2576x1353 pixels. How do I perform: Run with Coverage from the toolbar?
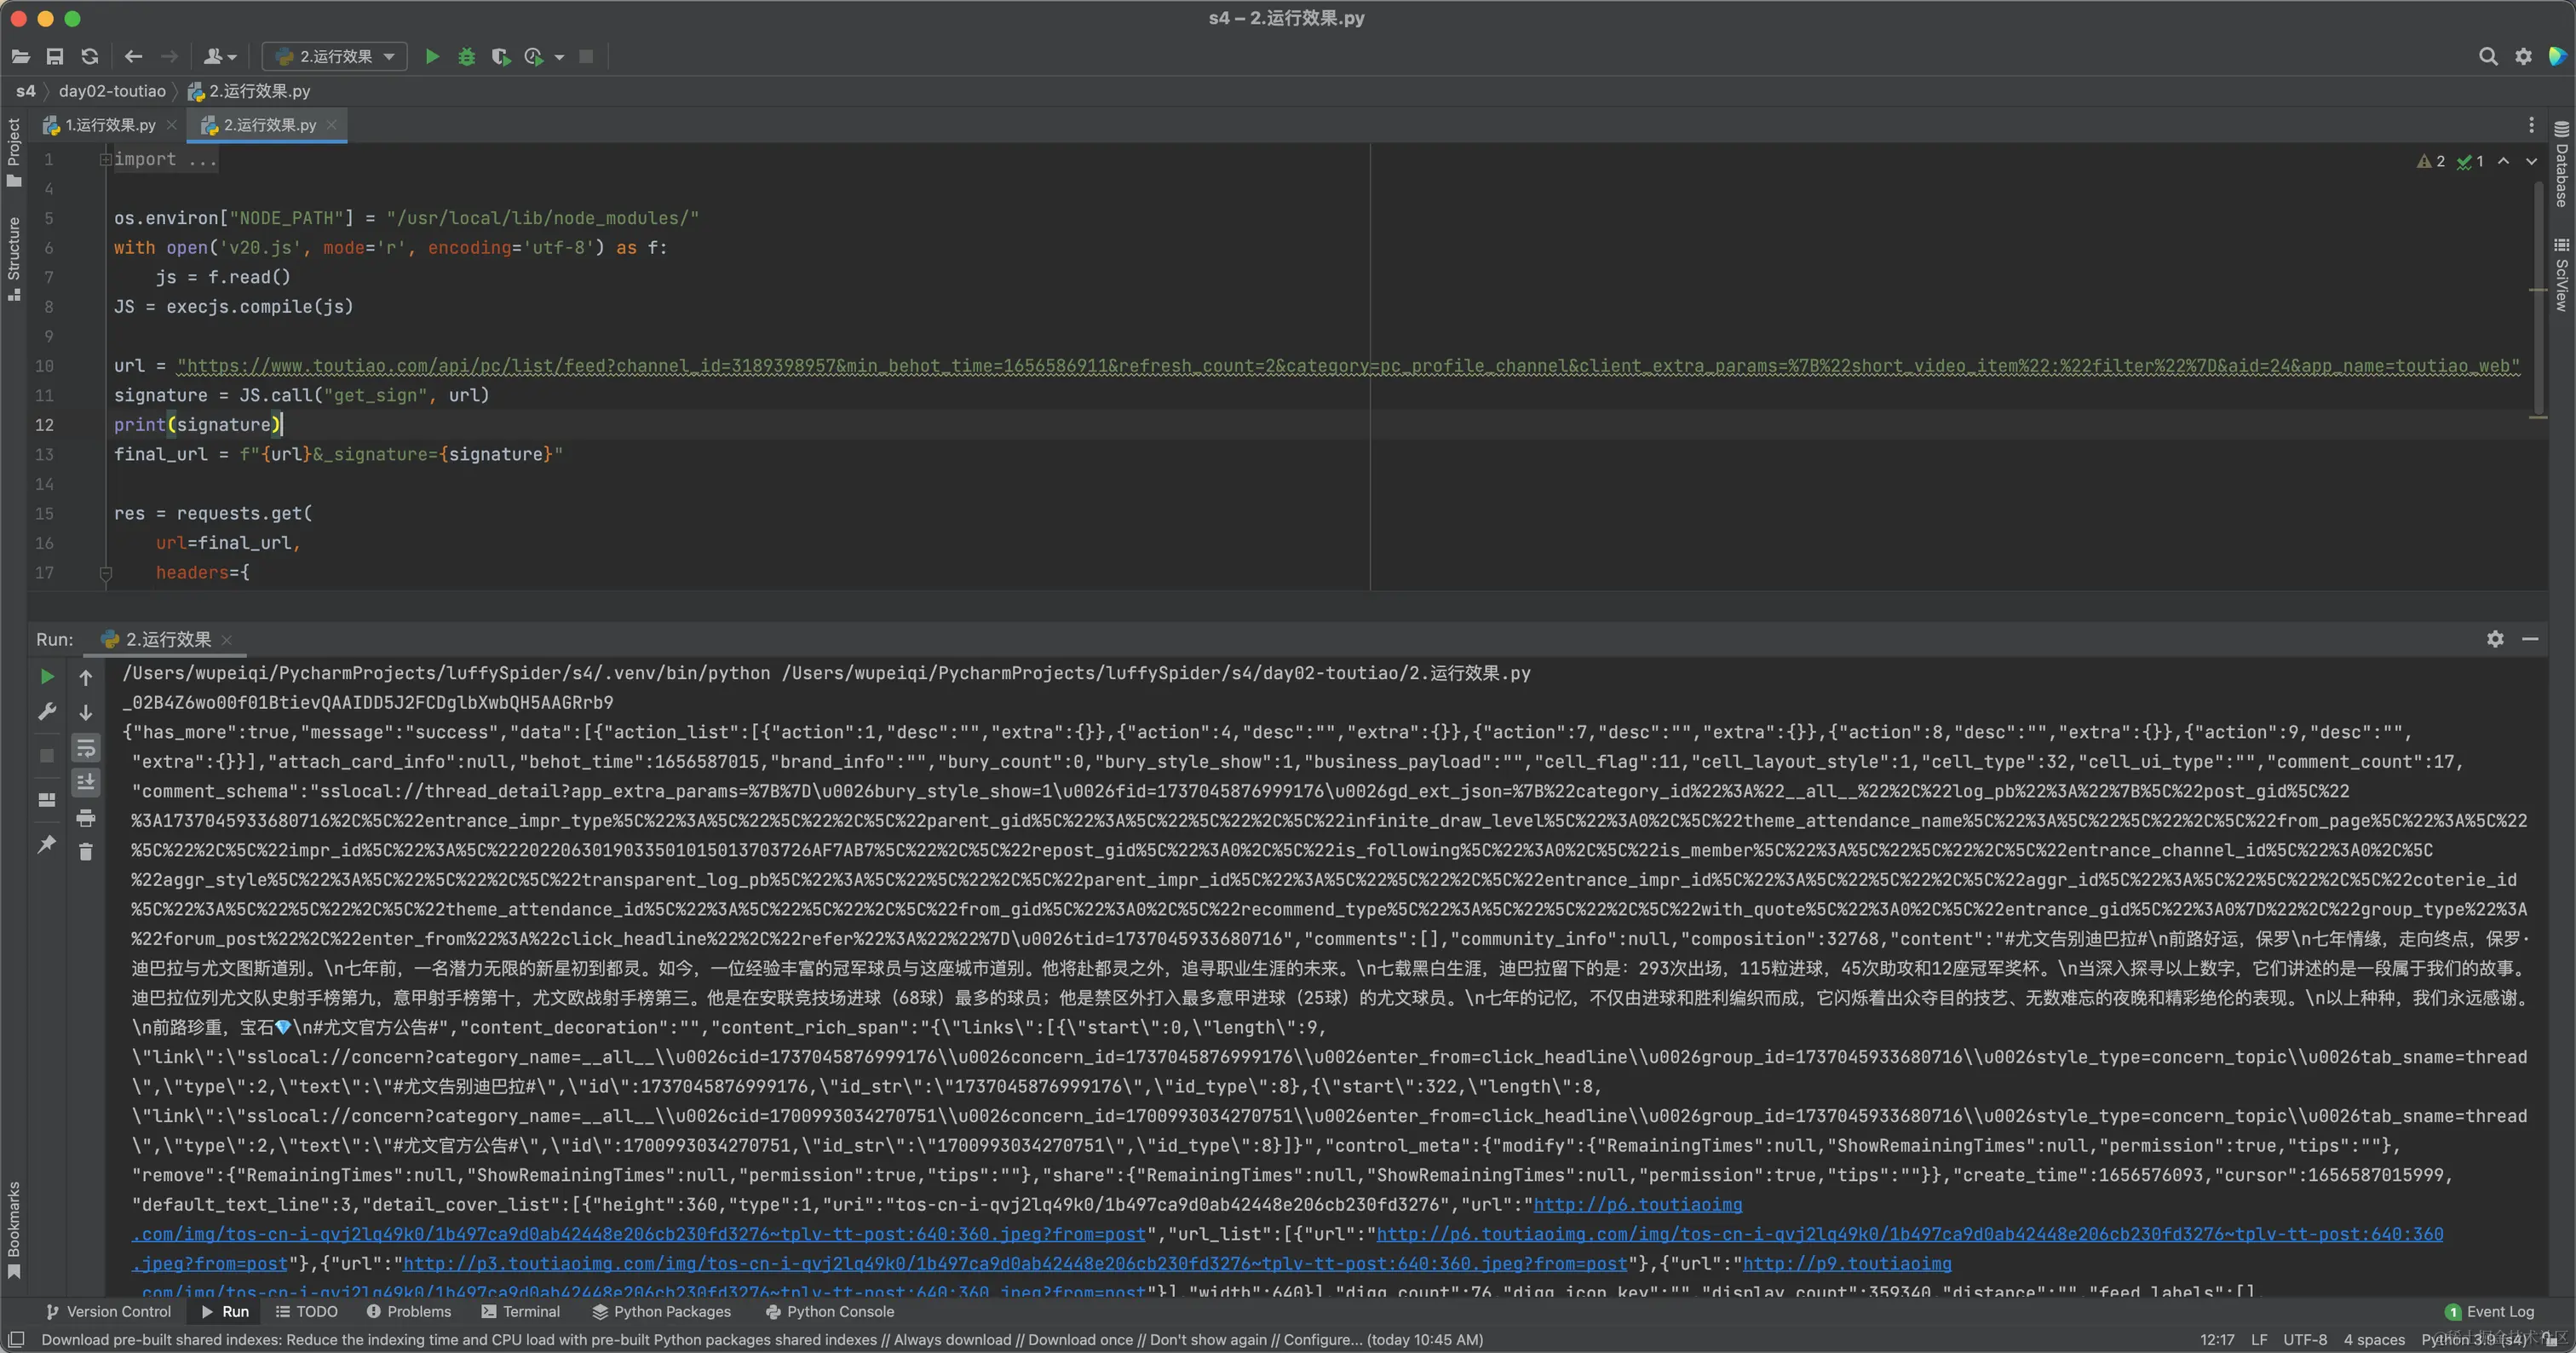click(x=500, y=57)
